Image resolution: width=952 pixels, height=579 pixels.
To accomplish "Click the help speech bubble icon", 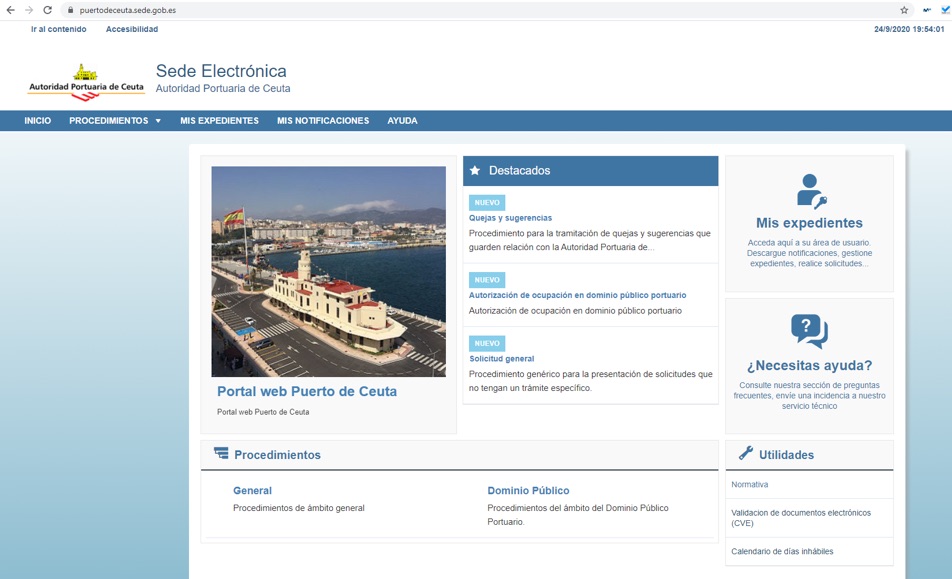I will (x=809, y=331).
